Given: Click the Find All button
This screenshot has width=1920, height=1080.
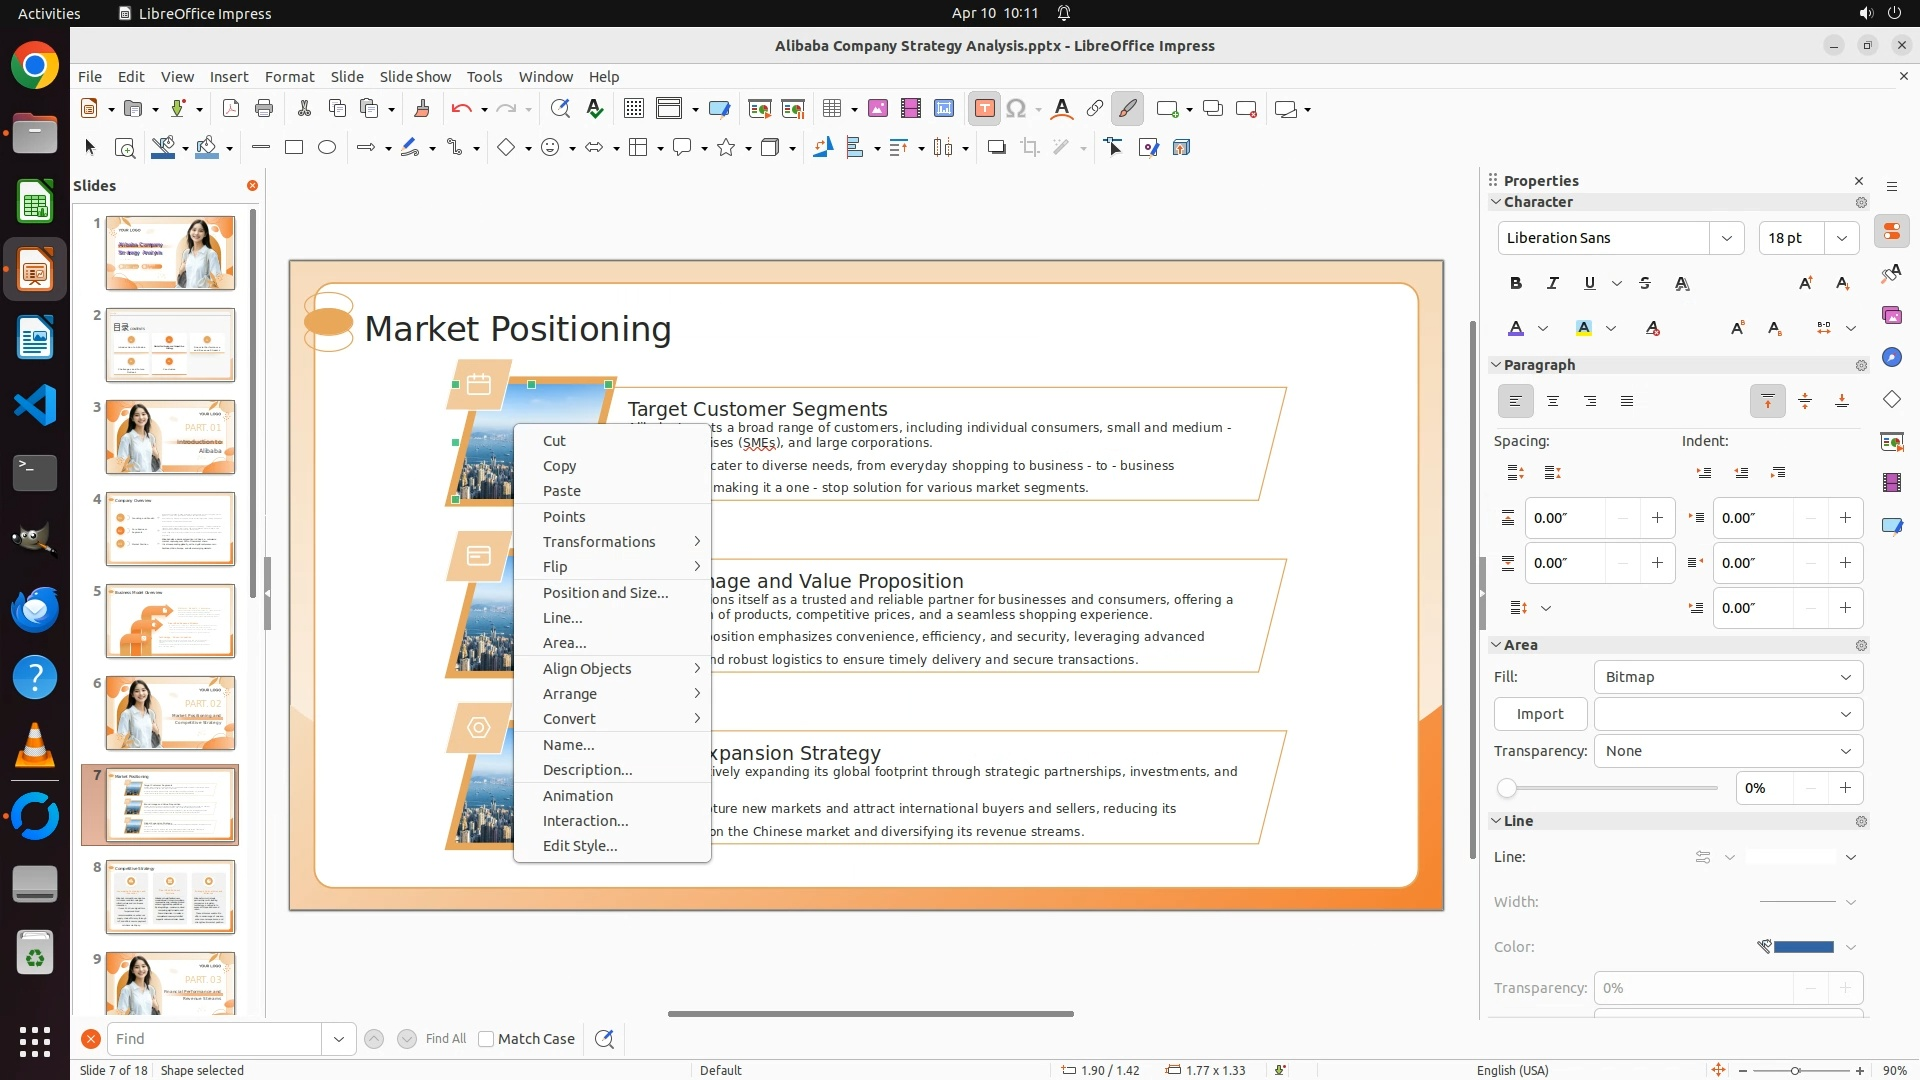Looking at the screenshot, I should (x=445, y=1039).
